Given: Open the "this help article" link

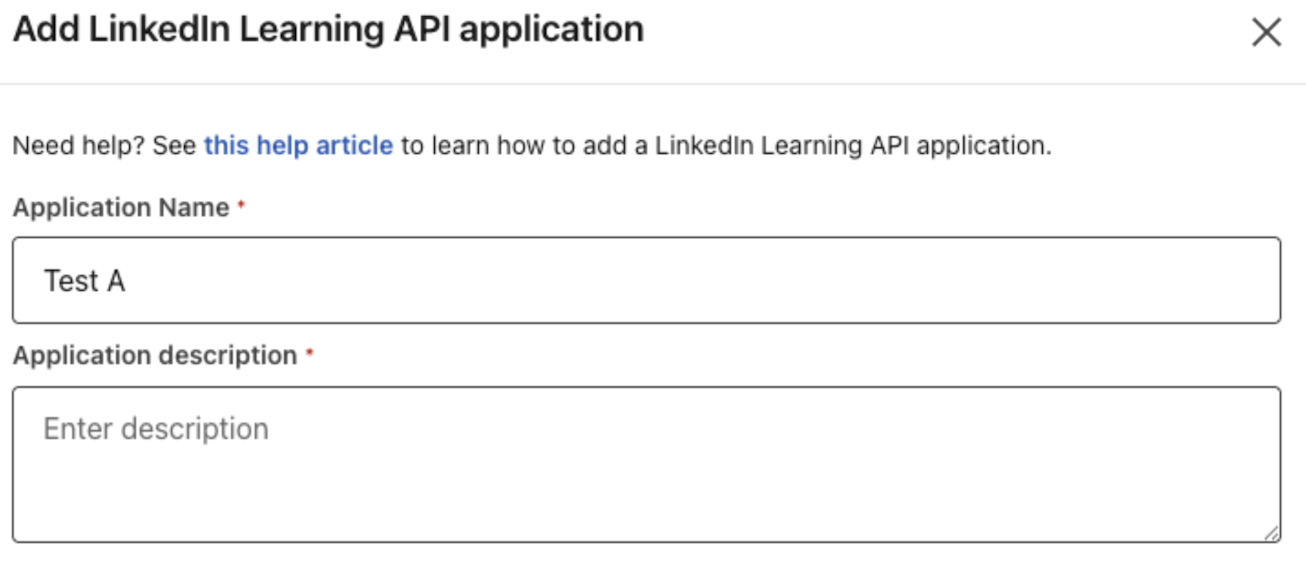Looking at the screenshot, I should click(x=298, y=146).
